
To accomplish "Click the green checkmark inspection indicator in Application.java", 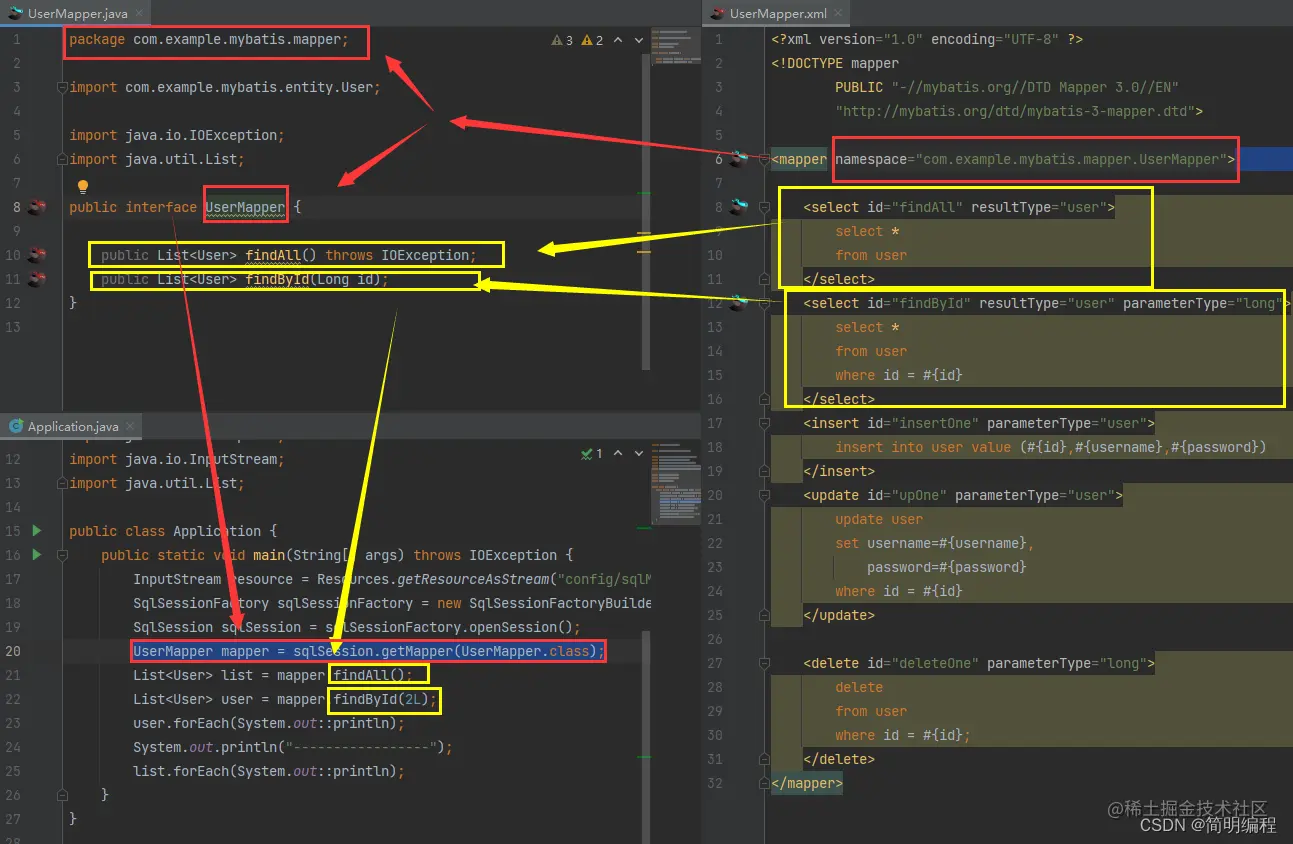I will 592,454.
